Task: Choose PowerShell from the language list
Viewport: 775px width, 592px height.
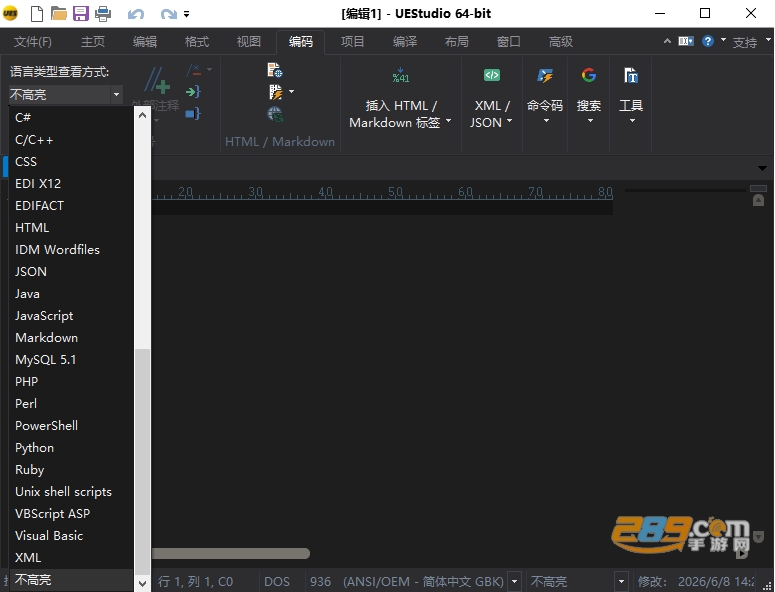Action: (71, 426)
